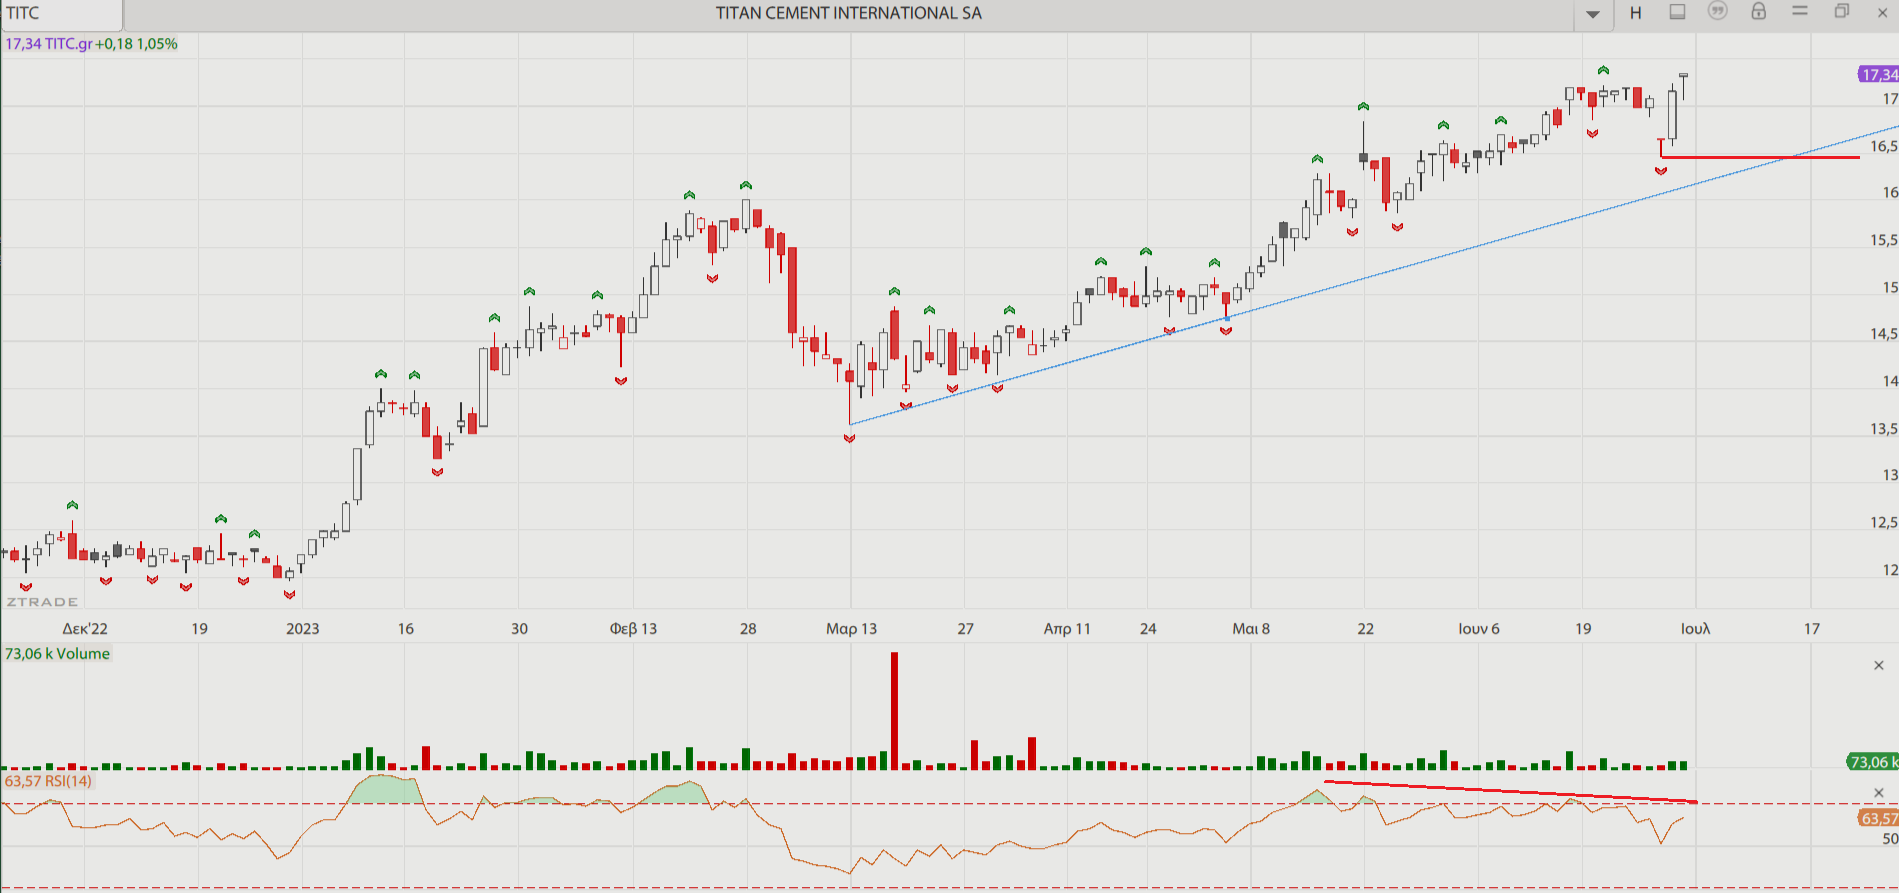
Task: Select the red horizontal support line
Action: 1760,157
